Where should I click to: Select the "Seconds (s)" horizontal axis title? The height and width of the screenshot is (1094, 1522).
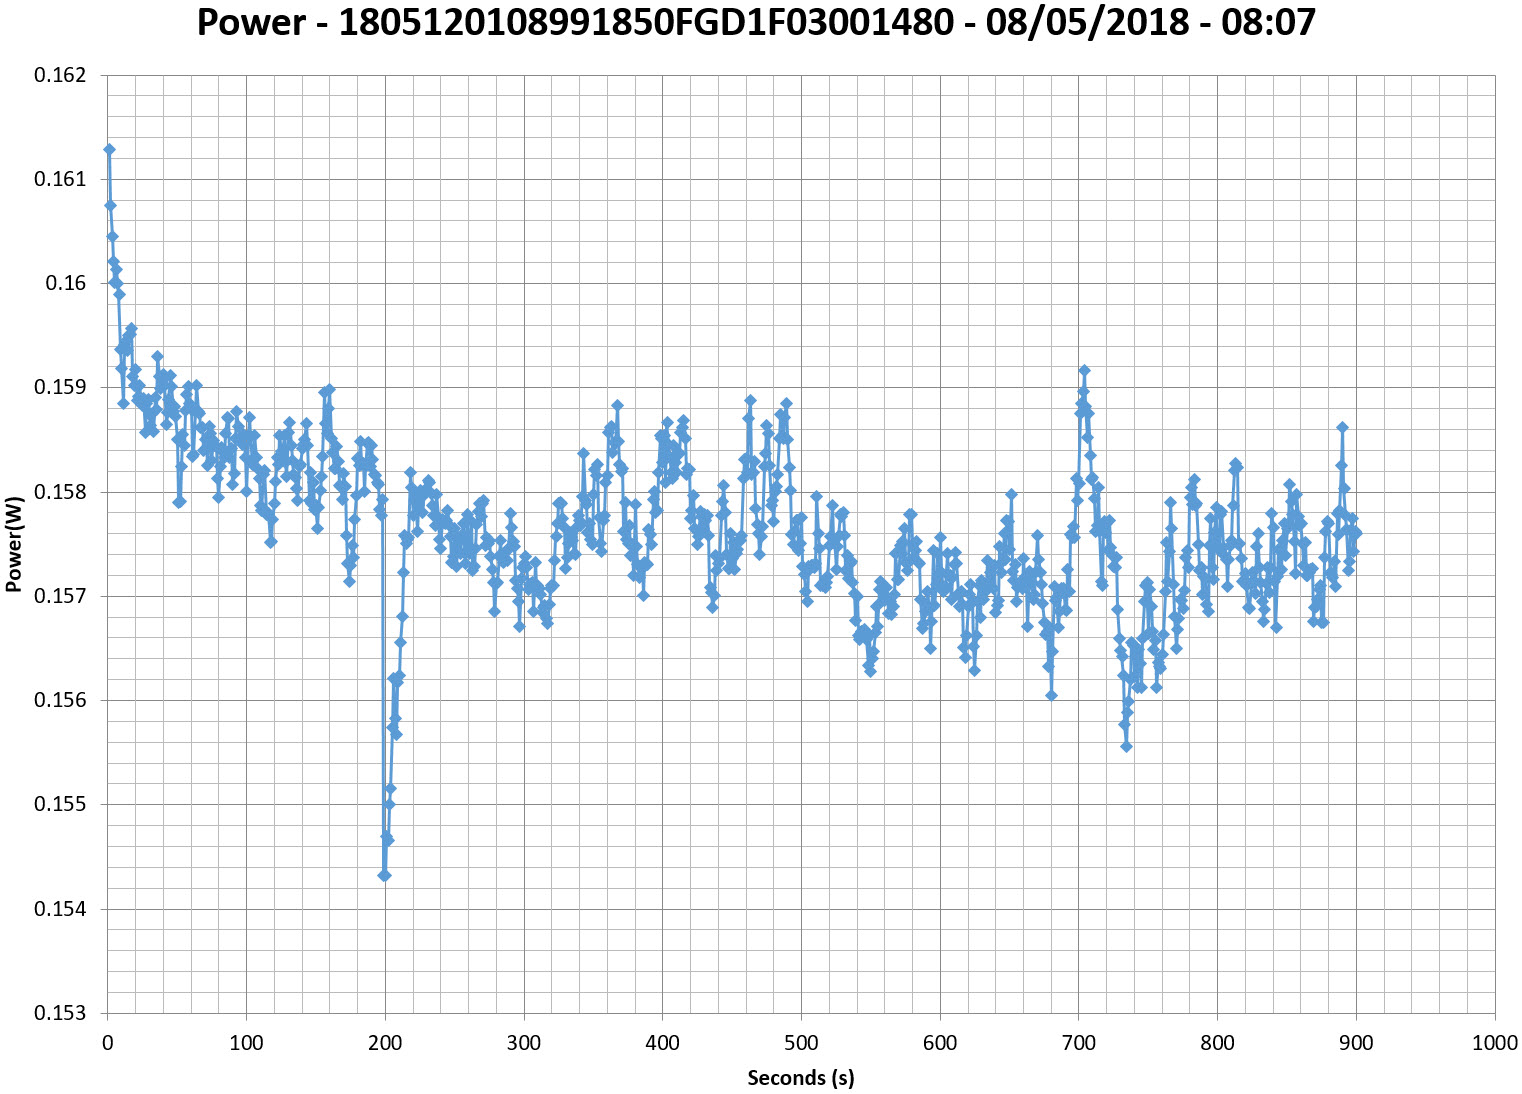[800, 1077]
